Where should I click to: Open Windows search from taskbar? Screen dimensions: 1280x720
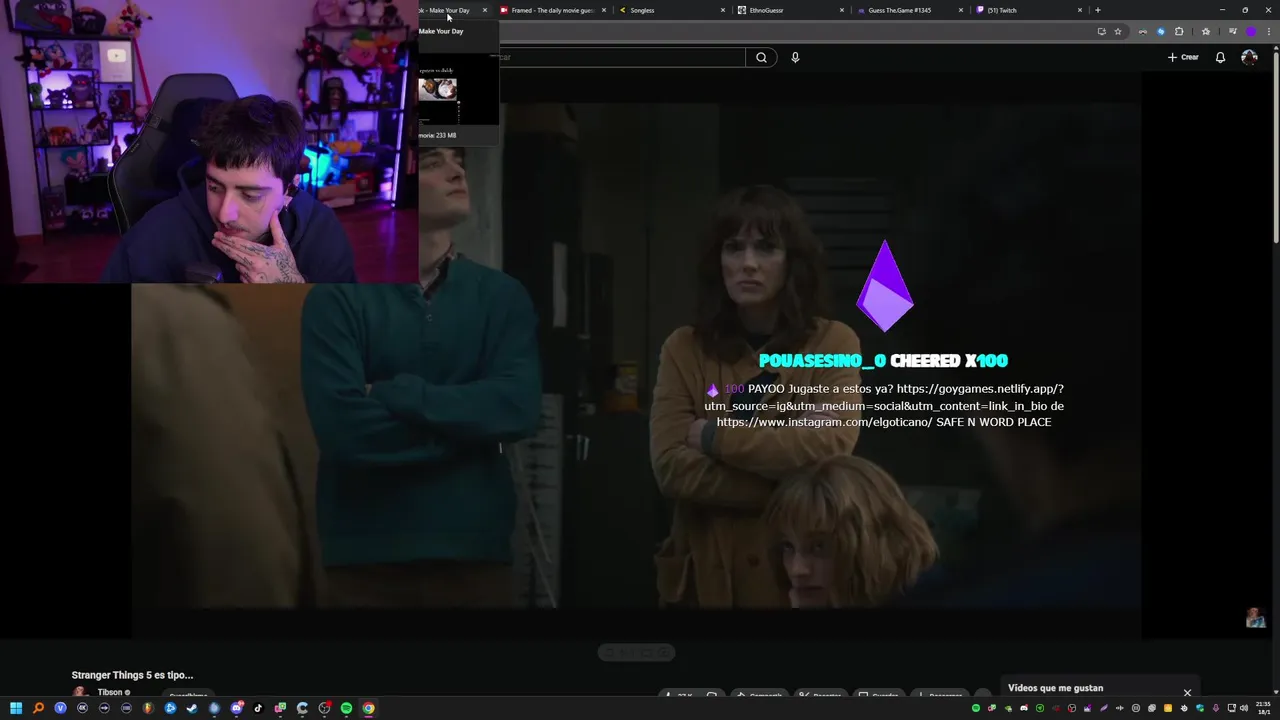[x=38, y=708]
